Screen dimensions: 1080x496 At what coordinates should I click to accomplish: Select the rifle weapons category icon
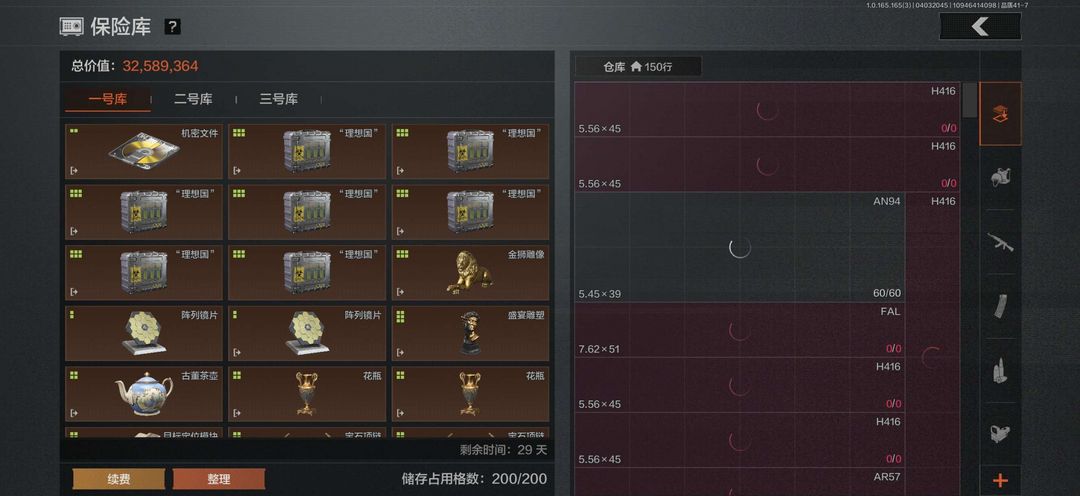coord(1000,242)
